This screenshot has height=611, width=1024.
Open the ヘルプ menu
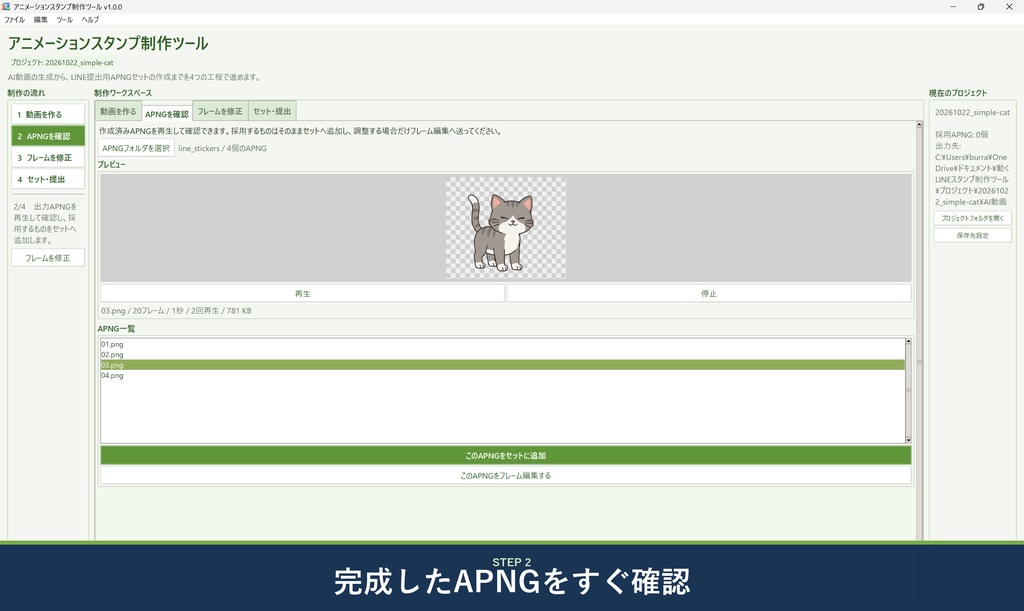pyautogui.click(x=90, y=20)
